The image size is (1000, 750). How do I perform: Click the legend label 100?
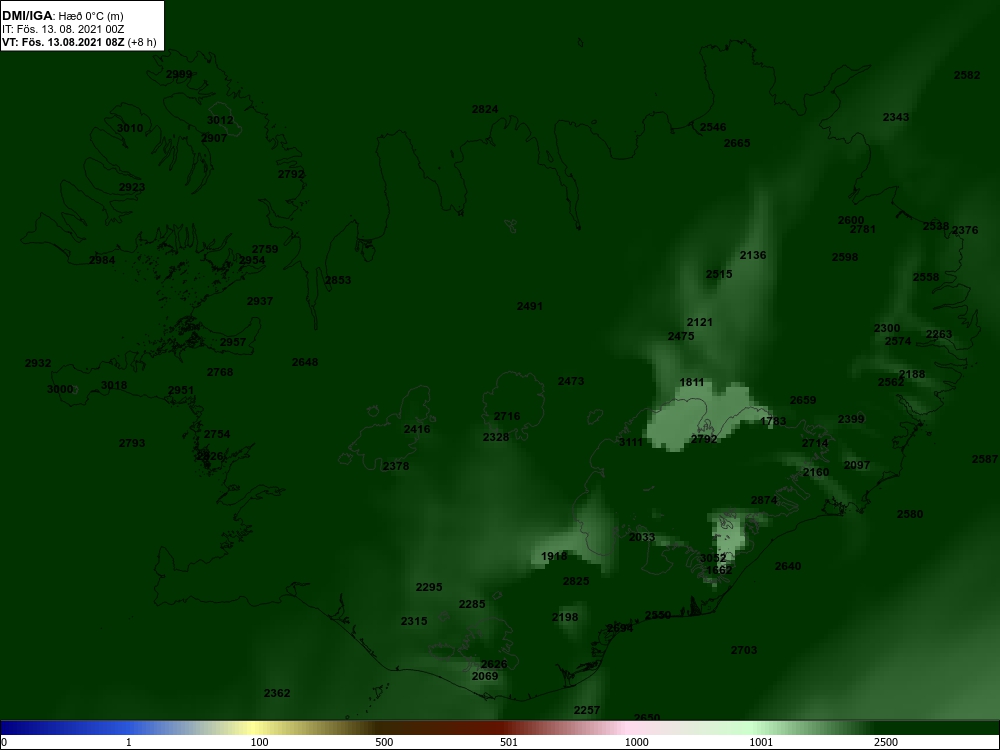[x=260, y=742]
